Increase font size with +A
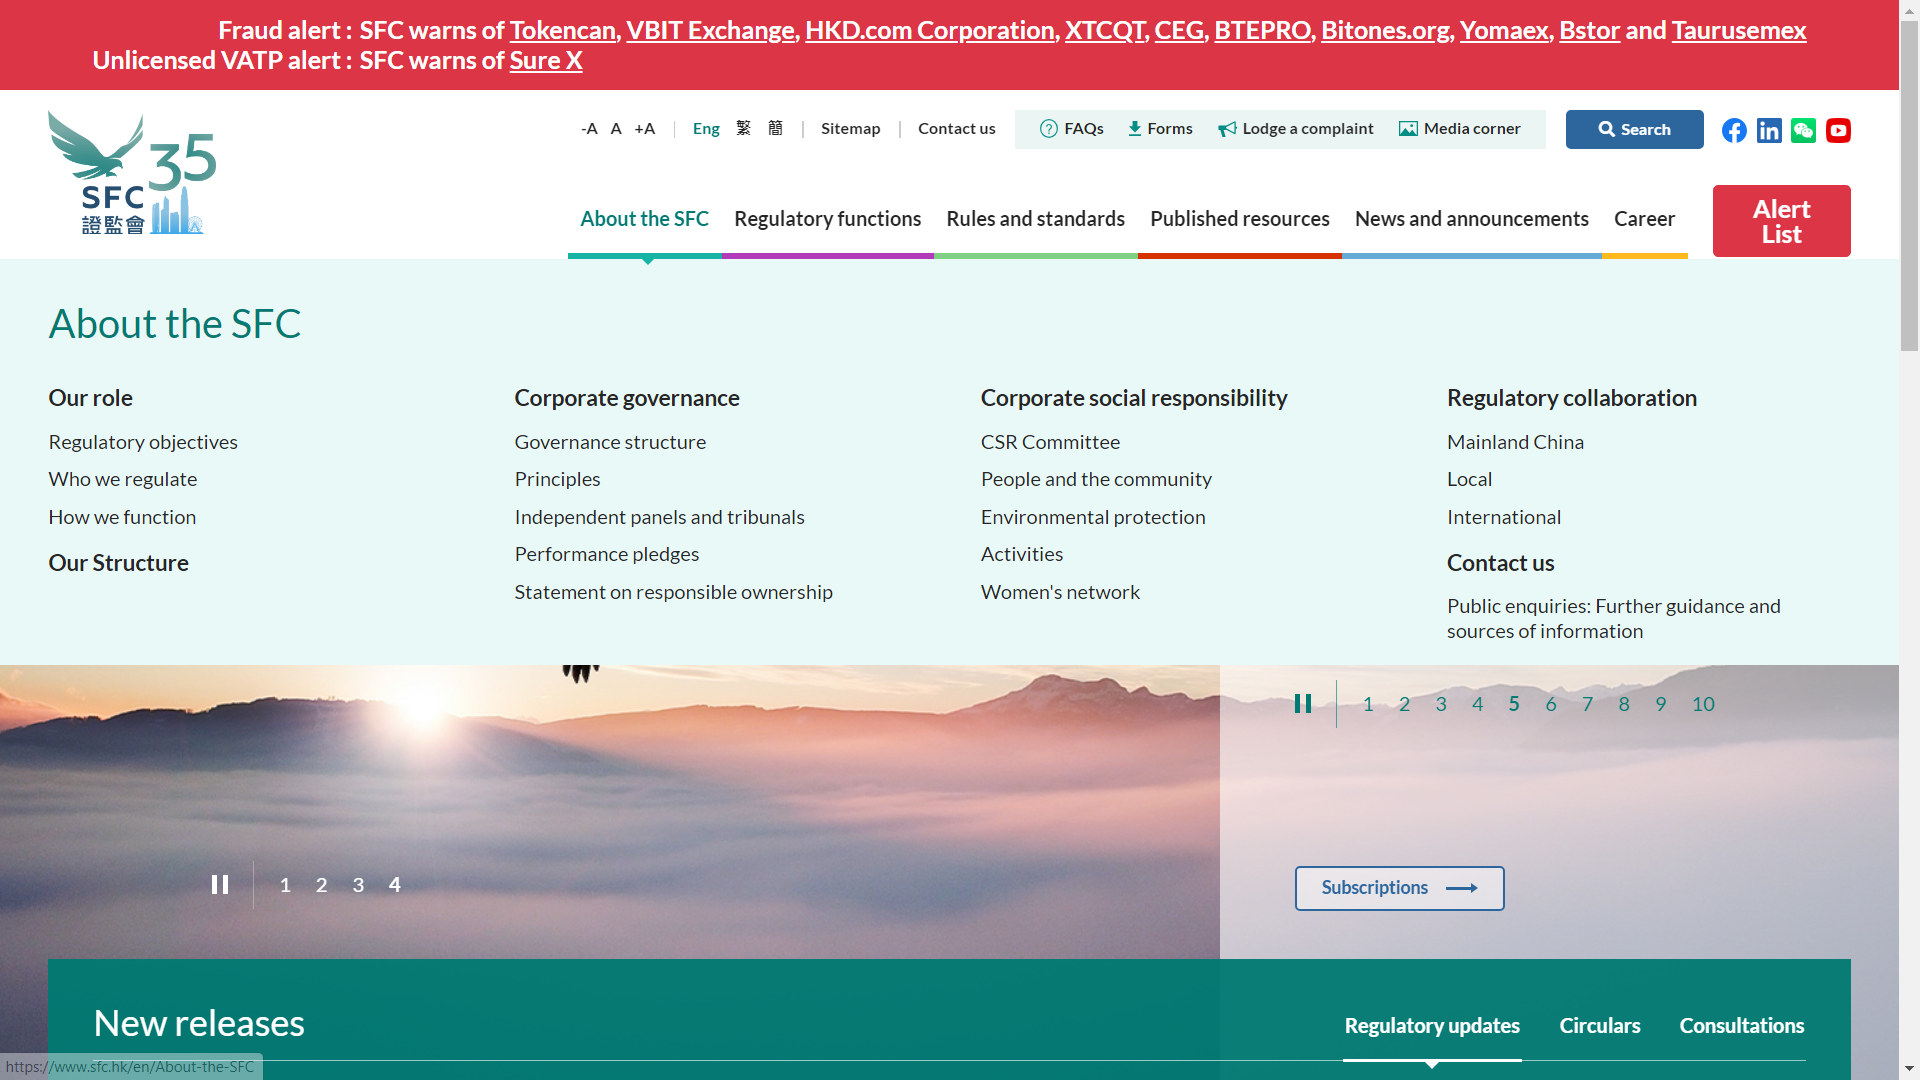1920x1080 pixels. pos(645,128)
